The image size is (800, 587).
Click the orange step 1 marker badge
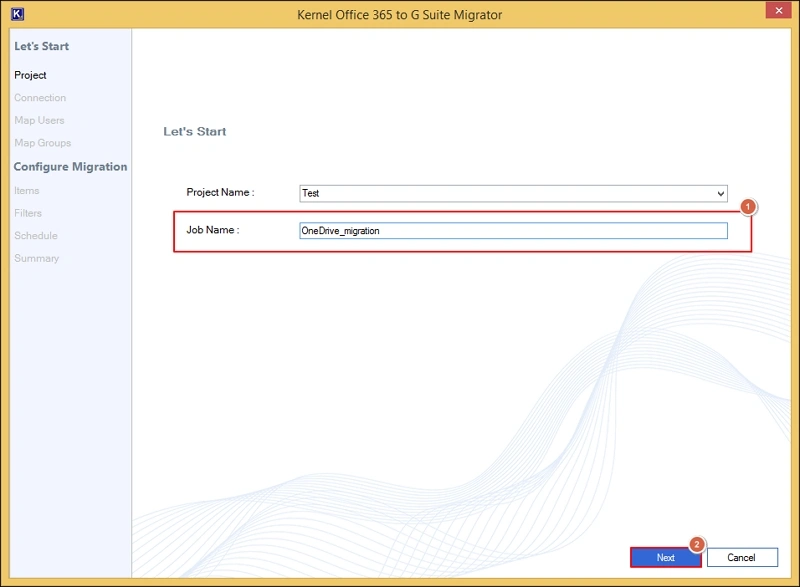[748, 206]
